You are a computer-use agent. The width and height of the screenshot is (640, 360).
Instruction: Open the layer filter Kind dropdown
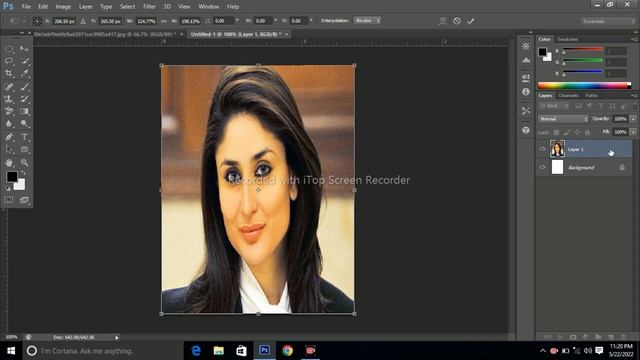pyautogui.click(x=554, y=106)
